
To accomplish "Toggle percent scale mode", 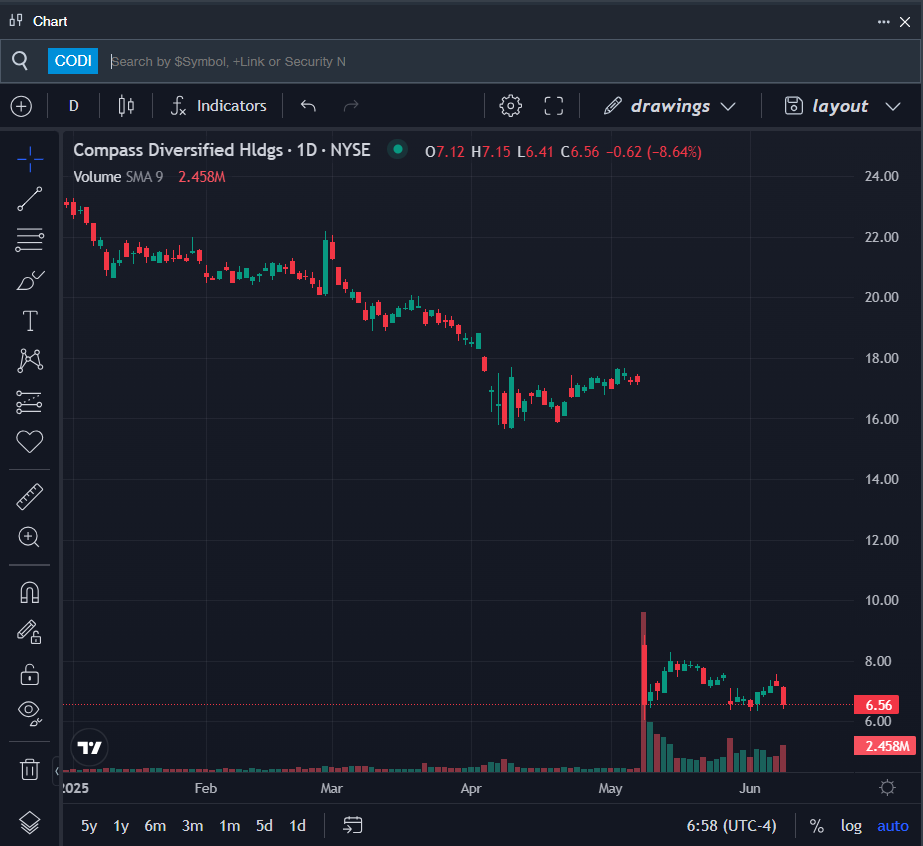I will coord(816,826).
